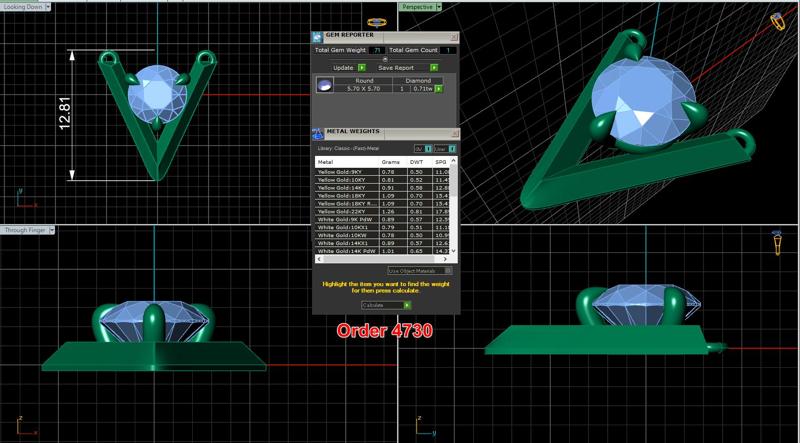Close the Metal Weights panel

(455, 134)
